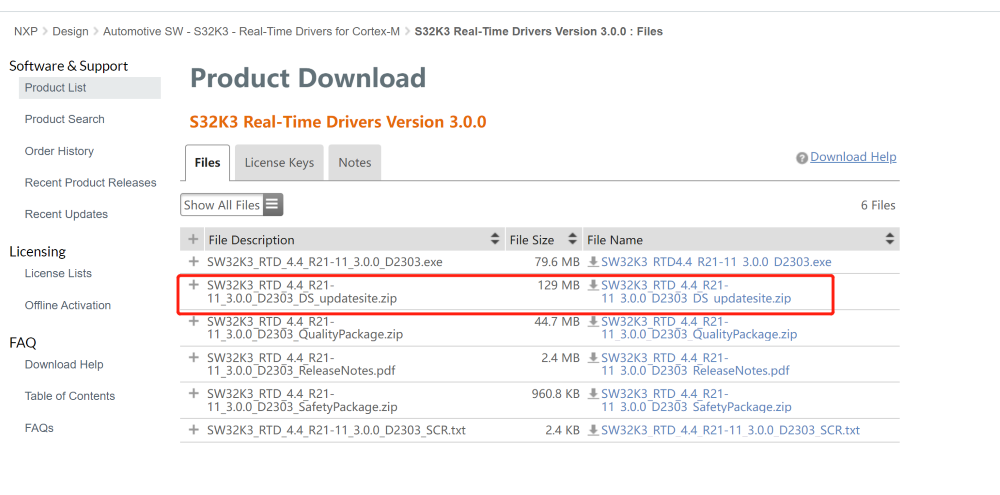Click the 2.4 KB file size cell
1000x495 pixels.
click(562, 430)
